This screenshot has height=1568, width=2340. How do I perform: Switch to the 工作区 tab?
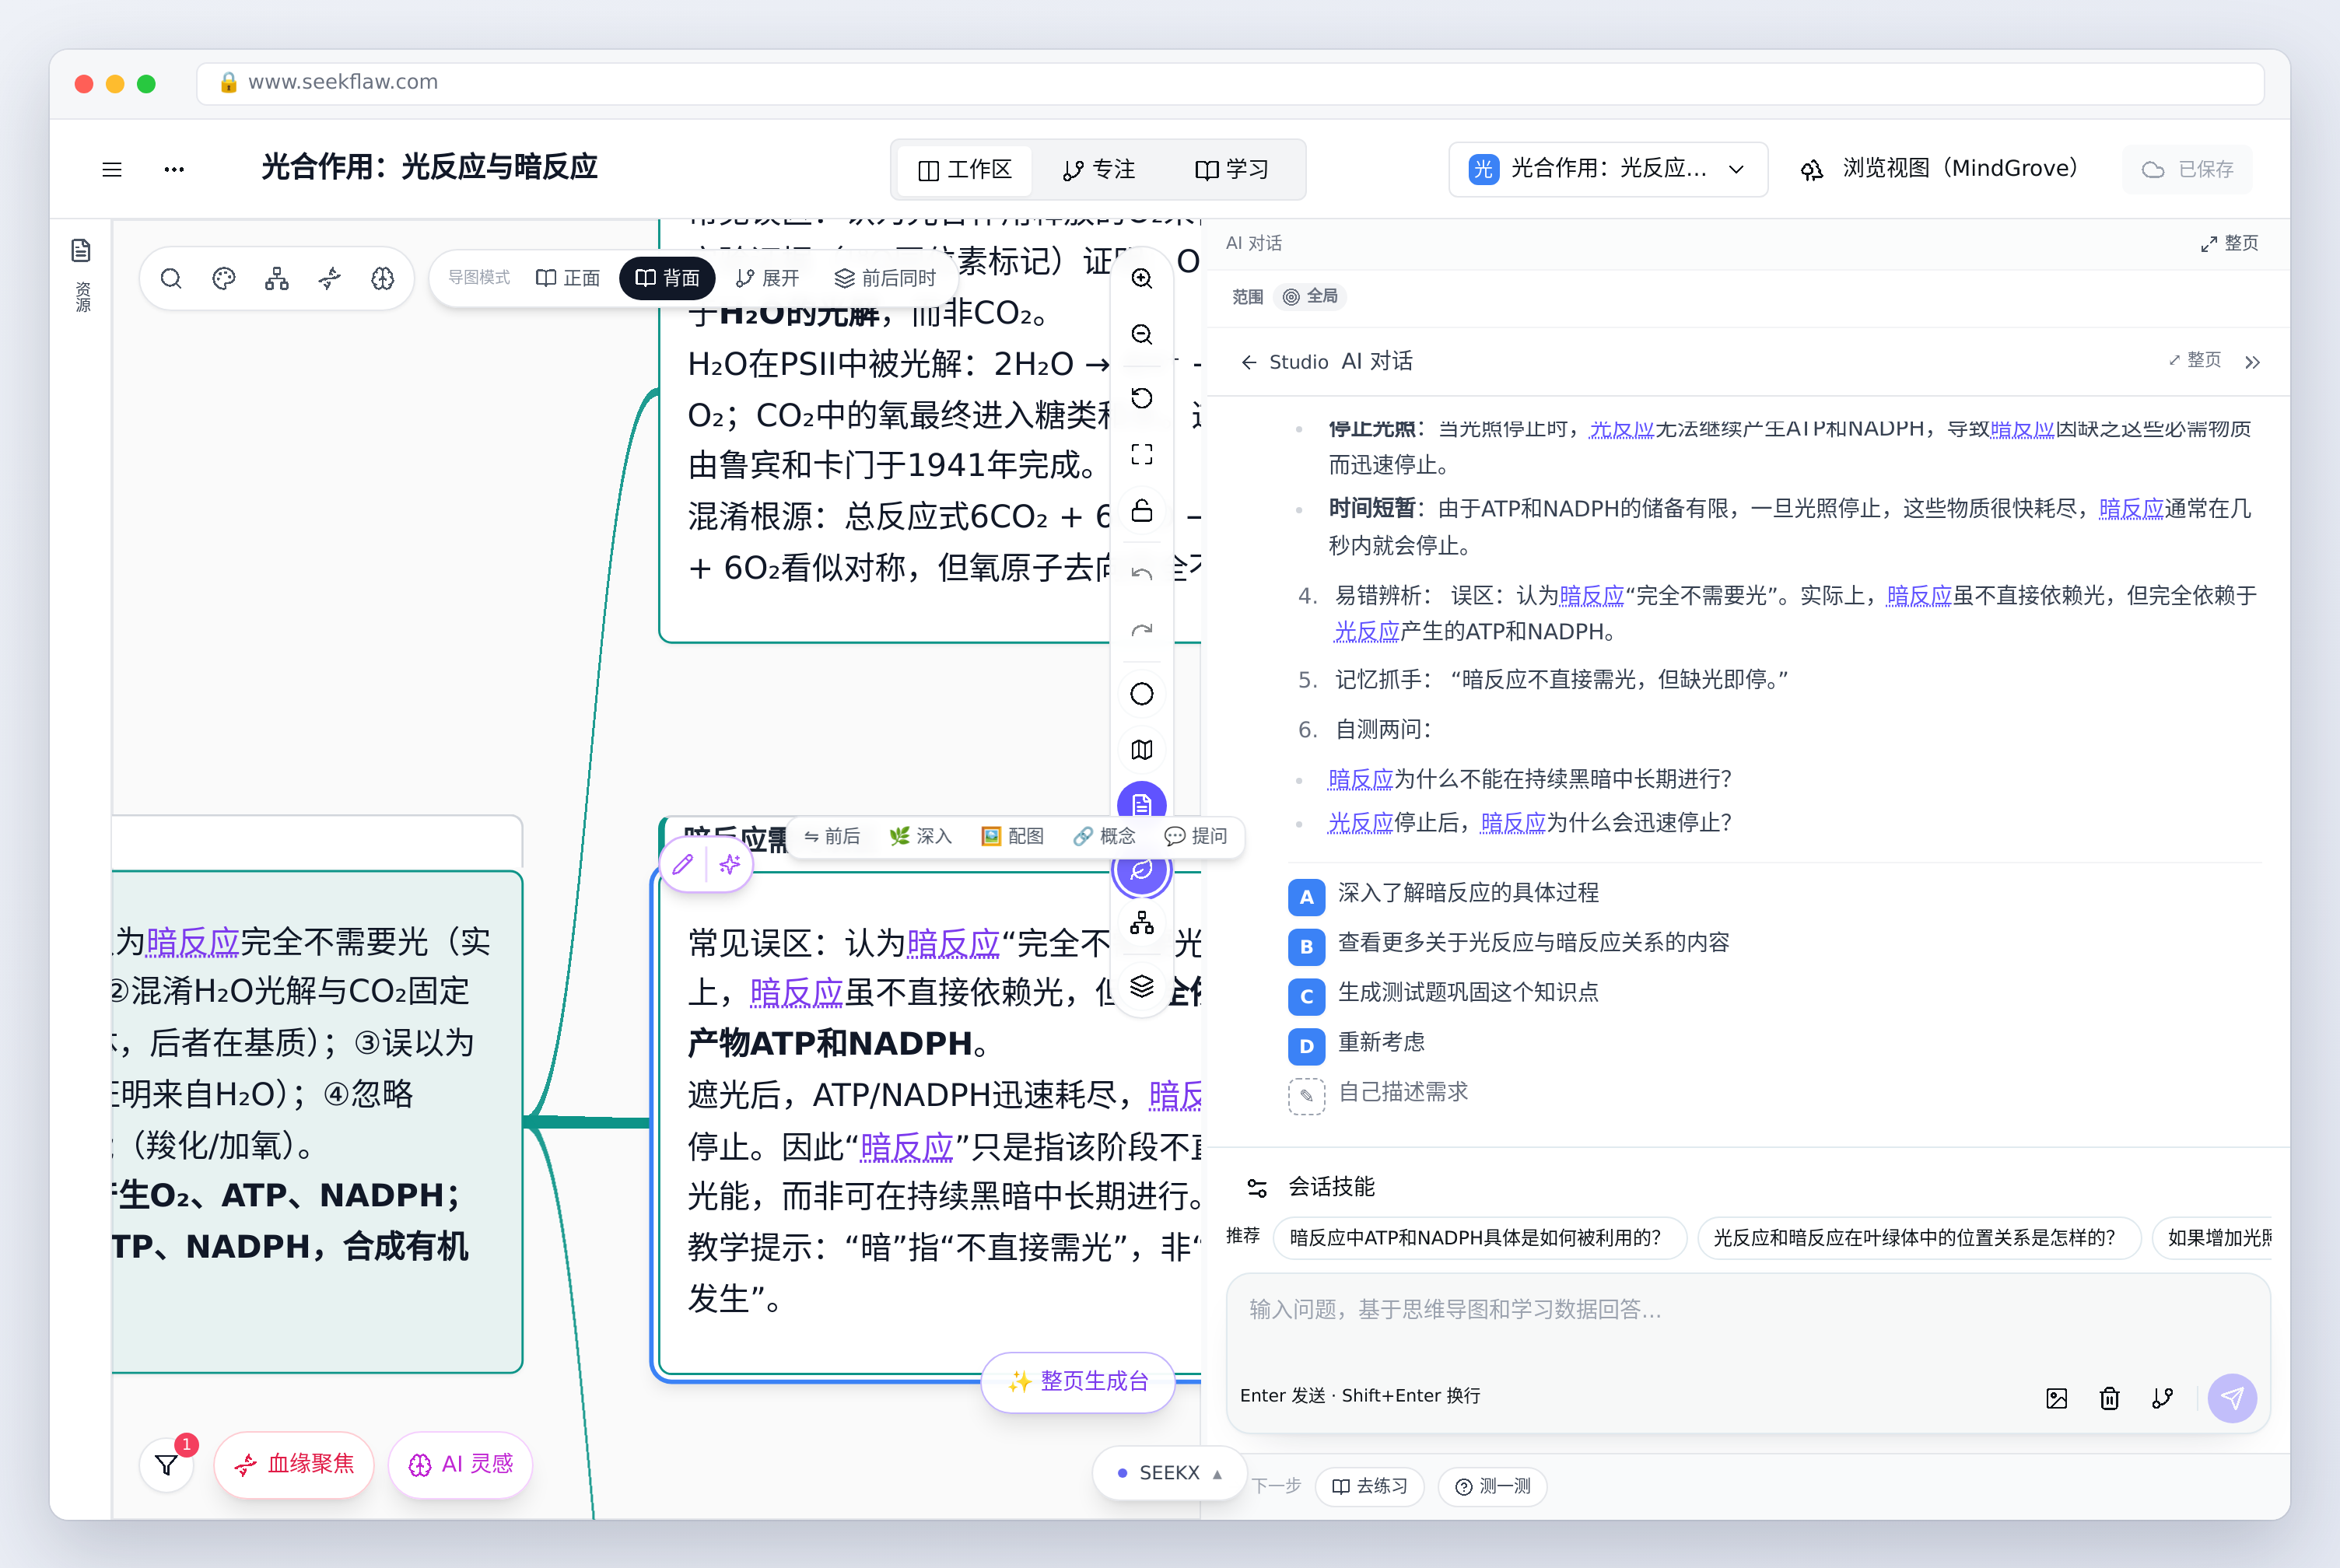click(965, 169)
